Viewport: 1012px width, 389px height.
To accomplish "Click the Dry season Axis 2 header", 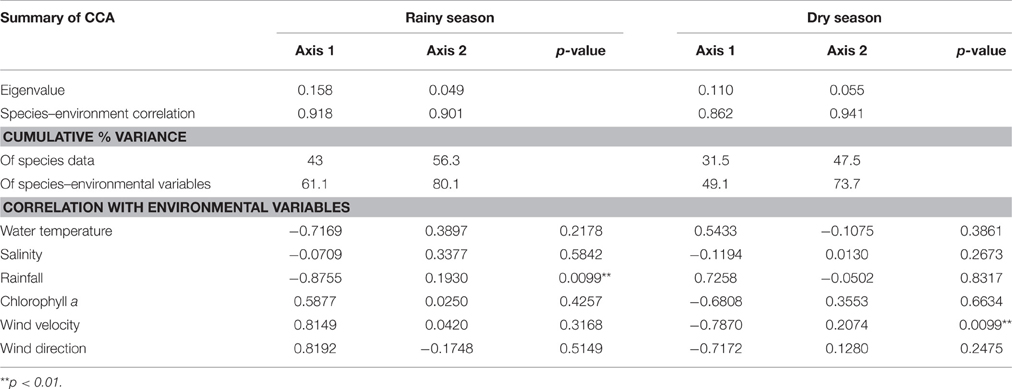I will tap(847, 50).
